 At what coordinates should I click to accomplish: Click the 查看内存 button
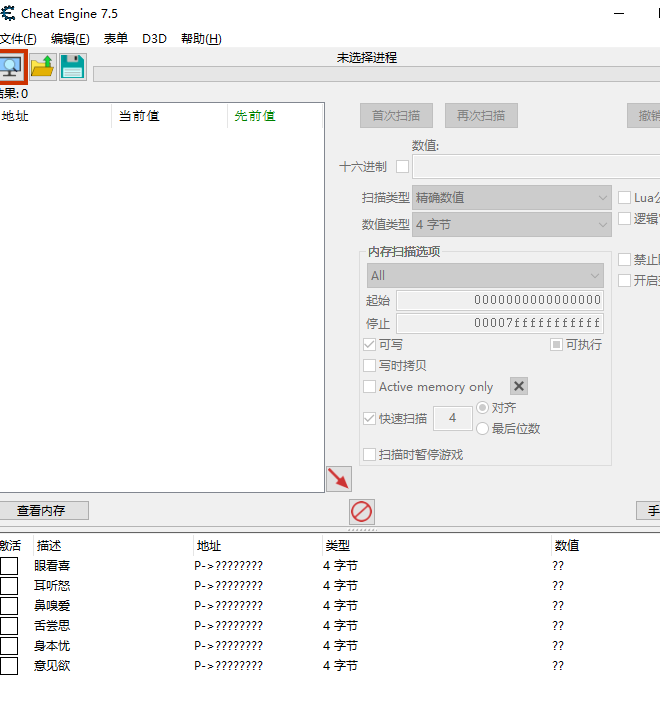[41, 511]
